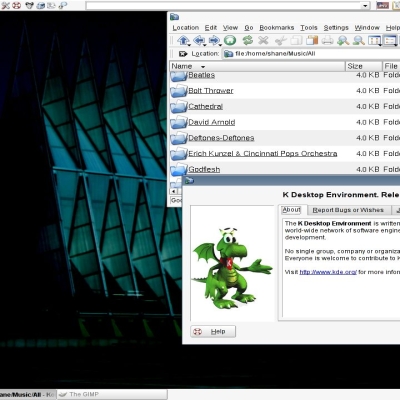The image size is (400, 400).
Task: Clear the location bar with the black arrow icon
Action: (x=183, y=54)
